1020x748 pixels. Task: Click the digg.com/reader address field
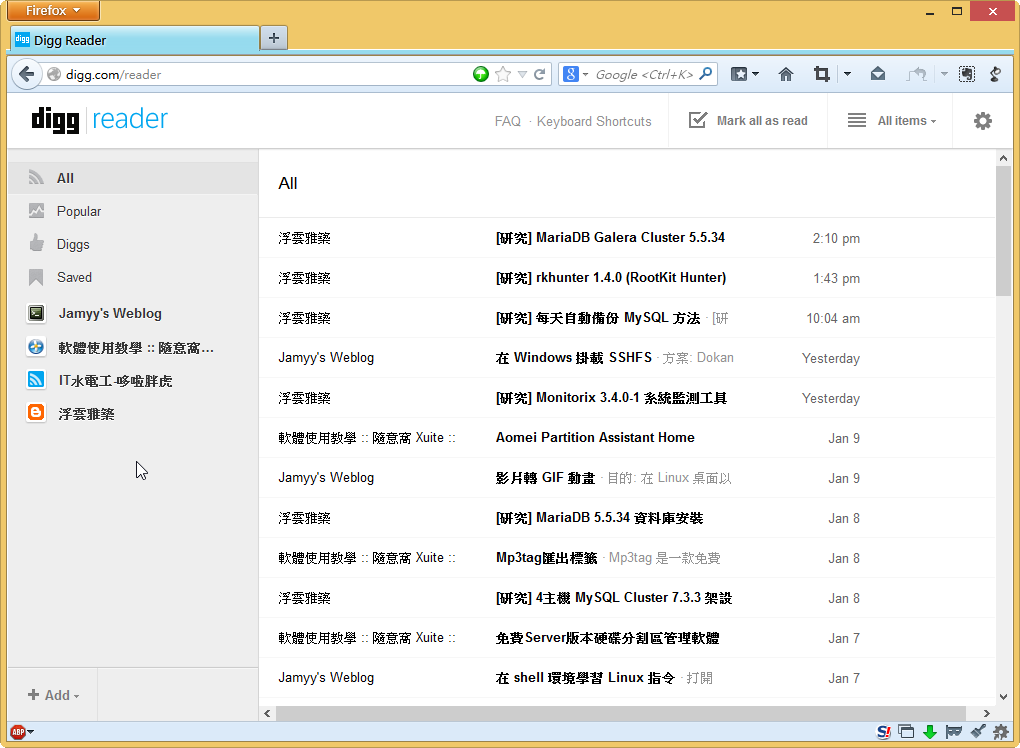pos(267,74)
